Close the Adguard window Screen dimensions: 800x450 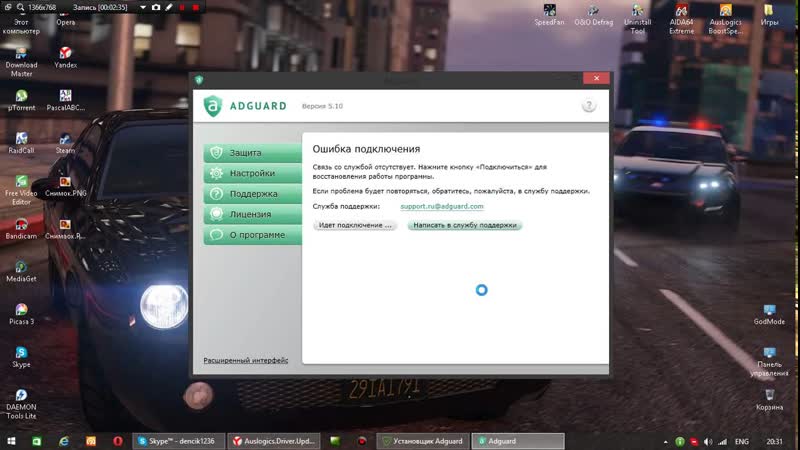[x=596, y=78]
